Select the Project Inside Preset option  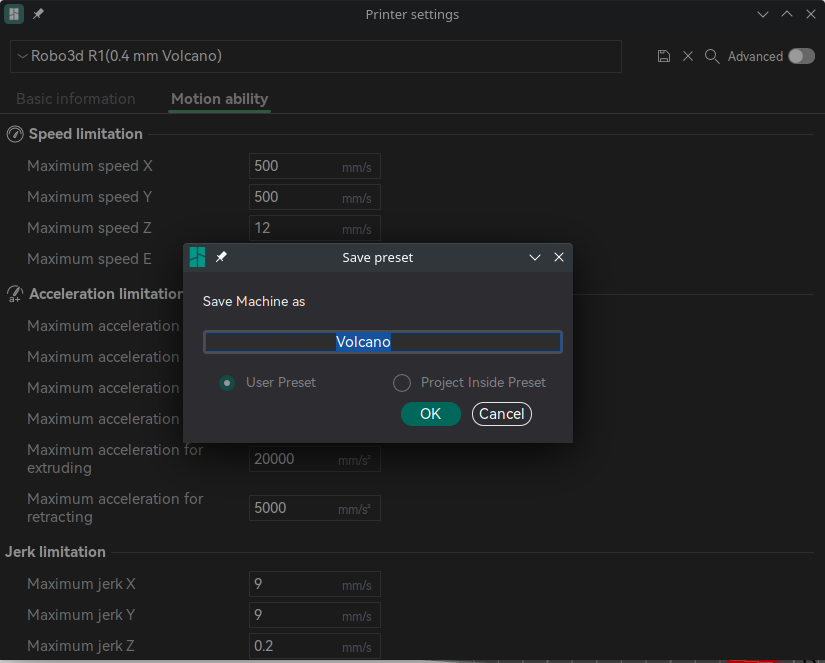click(401, 382)
